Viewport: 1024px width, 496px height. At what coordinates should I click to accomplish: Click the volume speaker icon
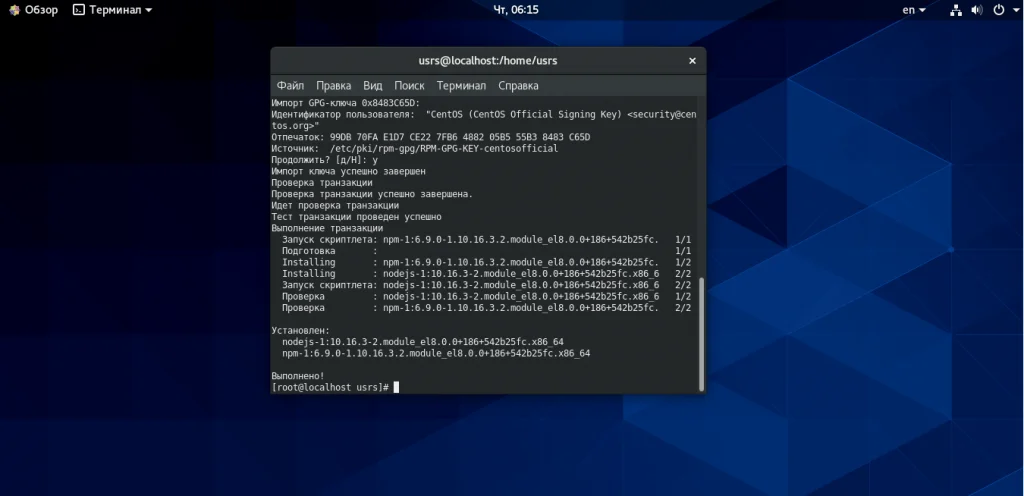coord(976,10)
